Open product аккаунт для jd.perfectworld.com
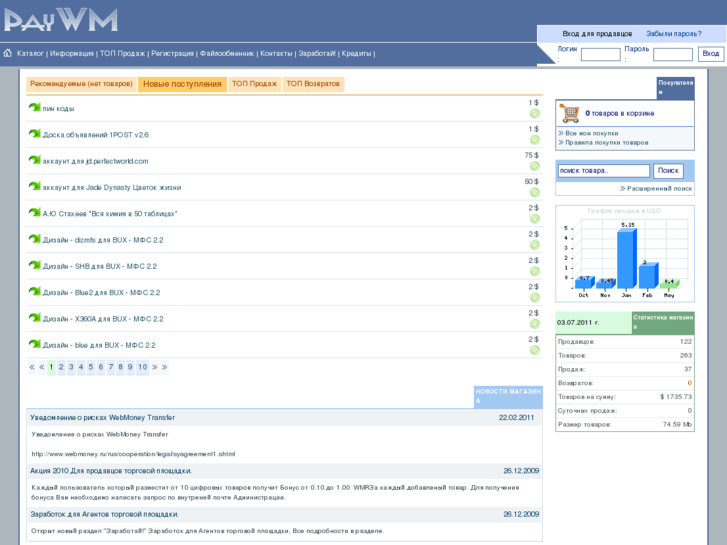This screenshot has width=727, height=545. [x=96, y=161]
